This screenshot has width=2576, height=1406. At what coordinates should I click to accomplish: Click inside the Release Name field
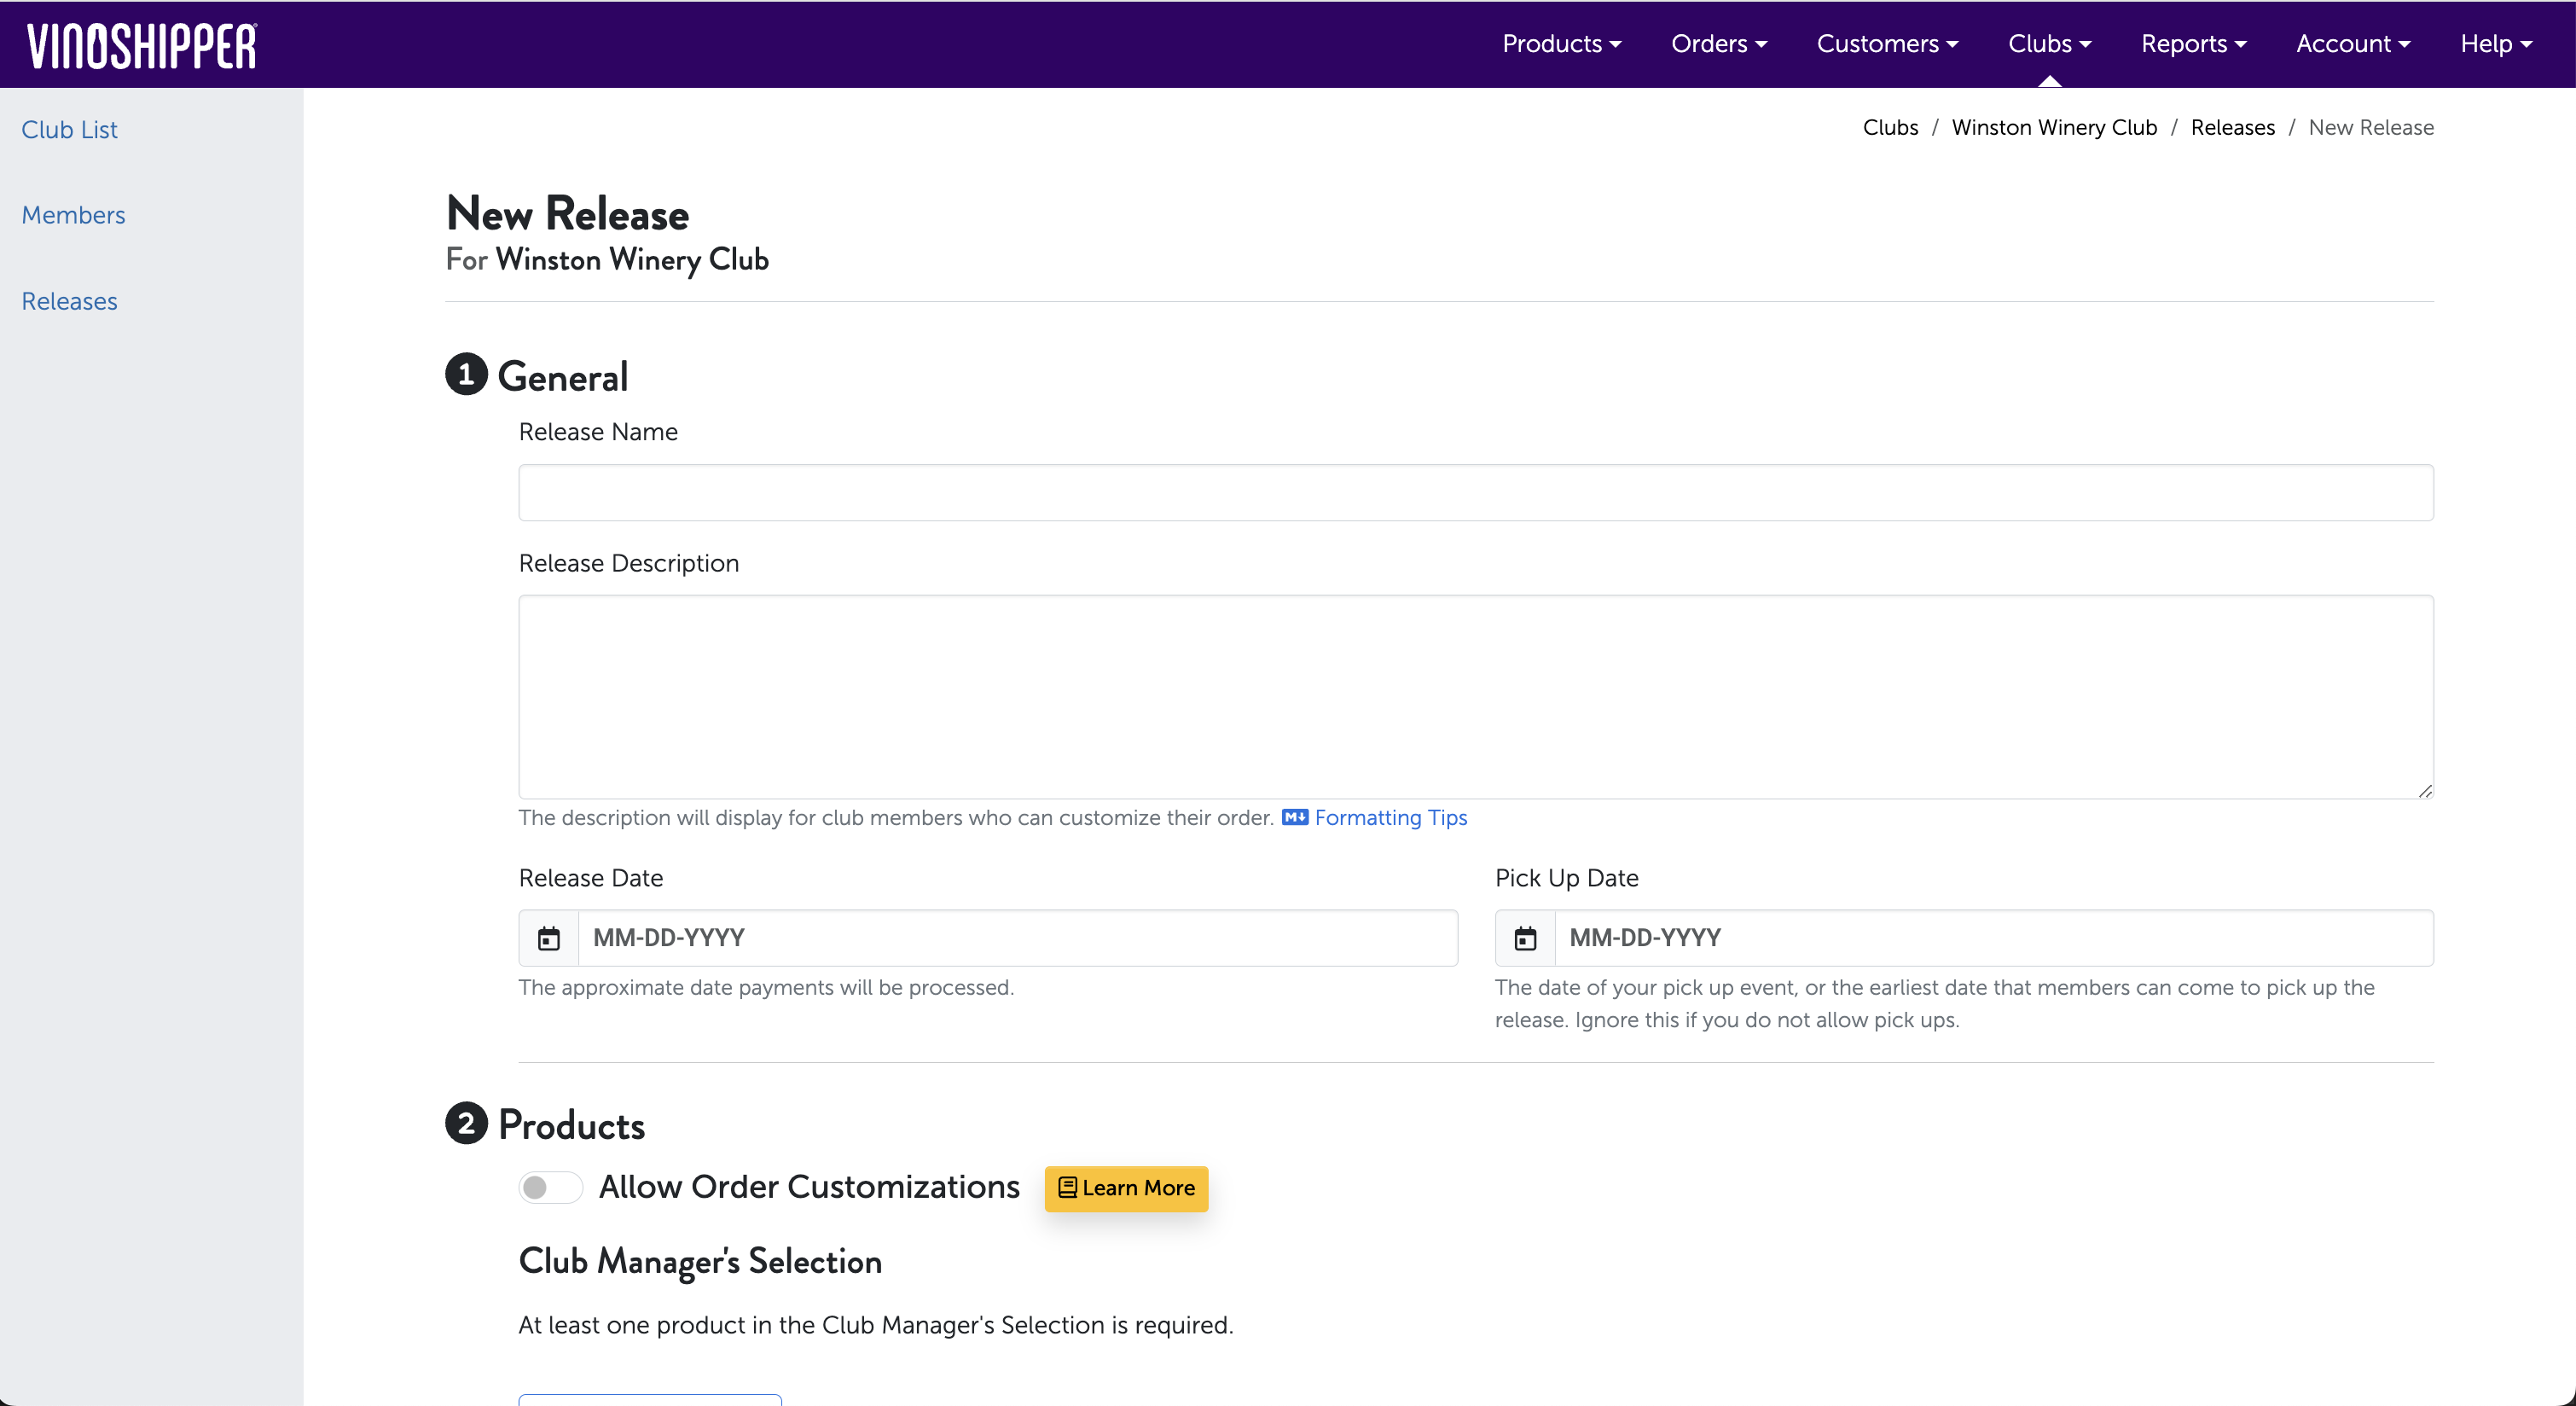point(1475,492)
